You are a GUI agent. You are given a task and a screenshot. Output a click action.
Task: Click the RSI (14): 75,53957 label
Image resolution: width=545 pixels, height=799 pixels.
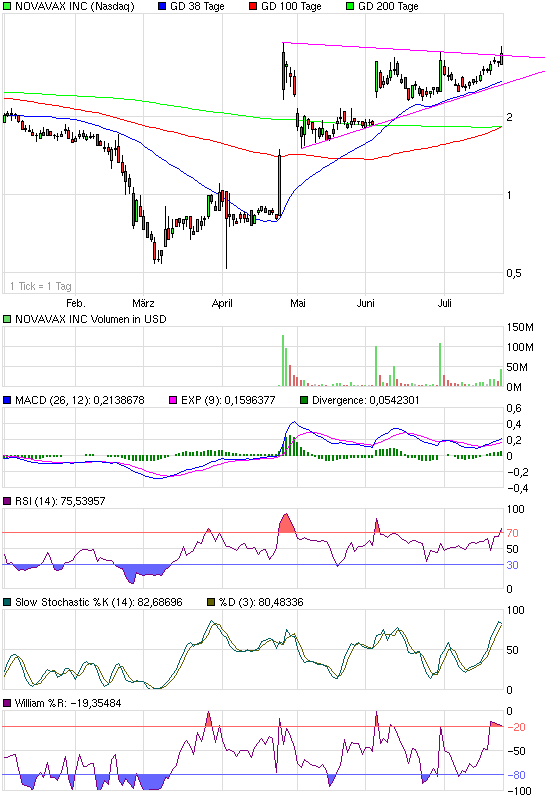60,501
